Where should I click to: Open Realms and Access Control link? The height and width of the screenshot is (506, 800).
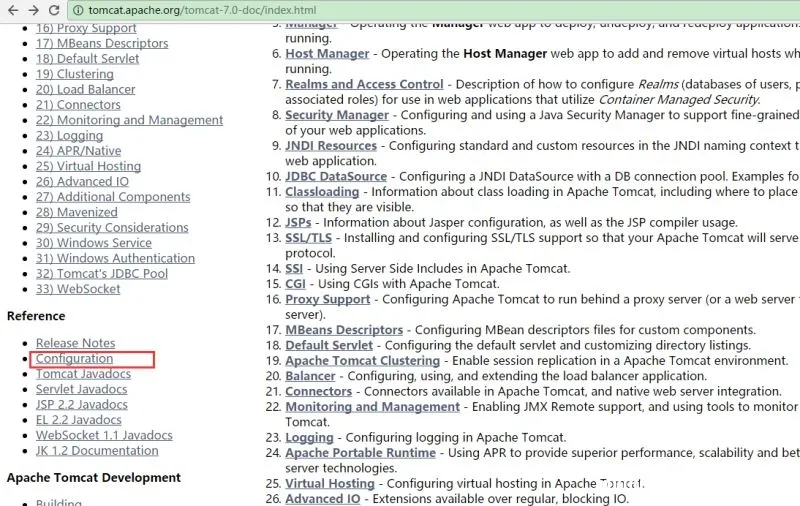coord(364,84)
